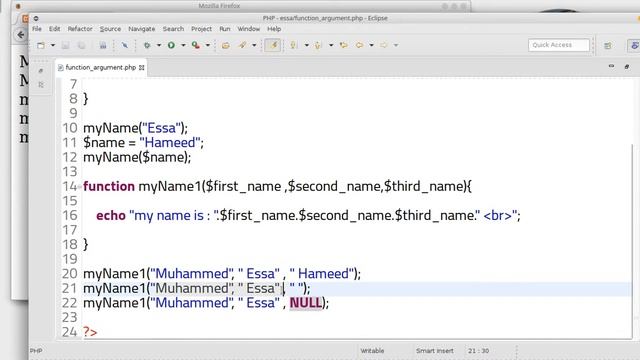640x360 pixels.
Task: Open the Window menu
Action: click(x=249, y=29)
